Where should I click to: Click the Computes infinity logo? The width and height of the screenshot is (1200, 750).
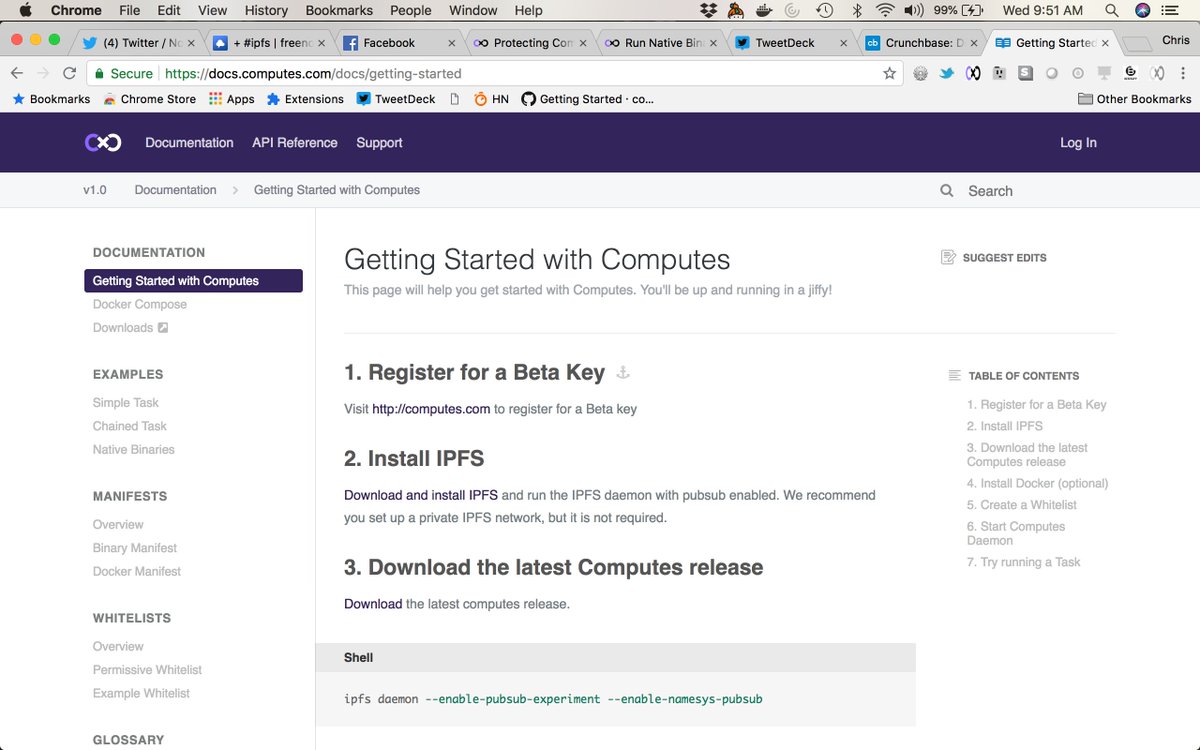pos(103,143)
